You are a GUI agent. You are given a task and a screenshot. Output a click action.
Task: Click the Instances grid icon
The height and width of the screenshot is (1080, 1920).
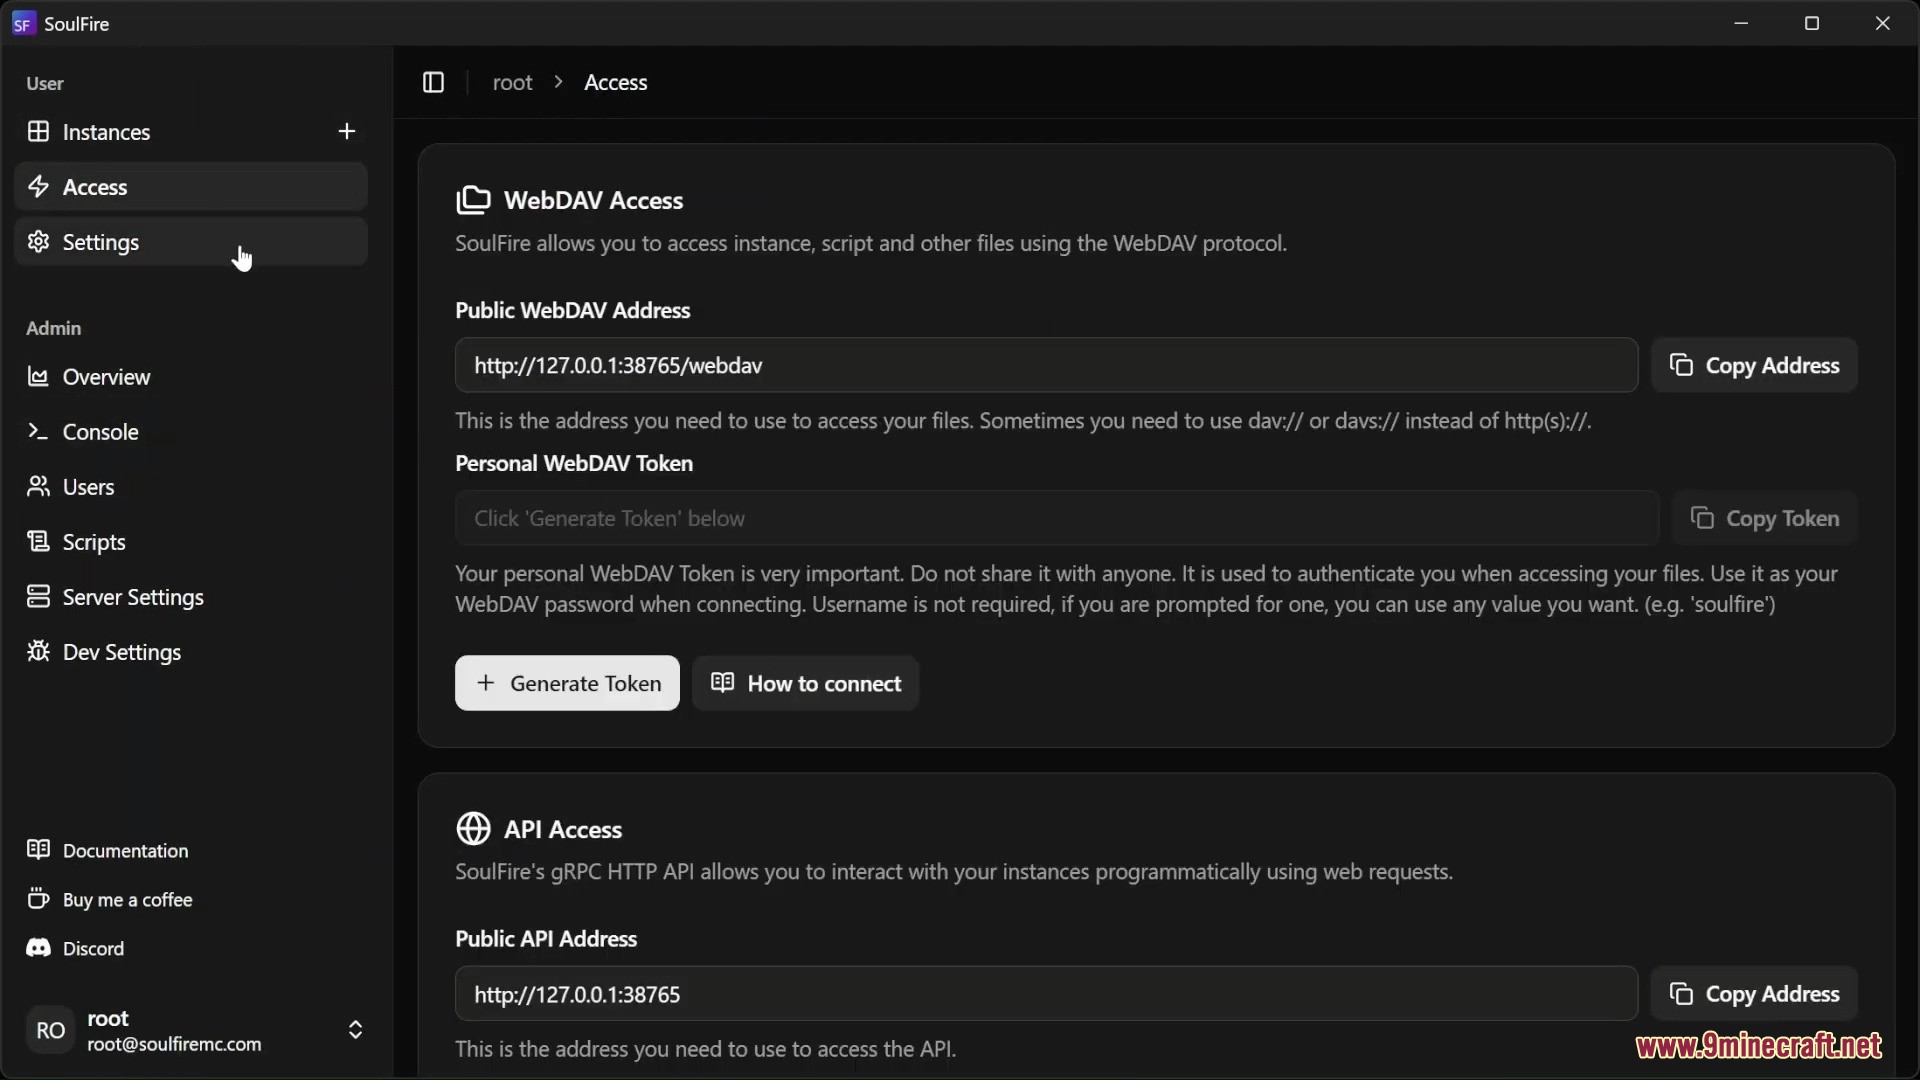[38, 131]
